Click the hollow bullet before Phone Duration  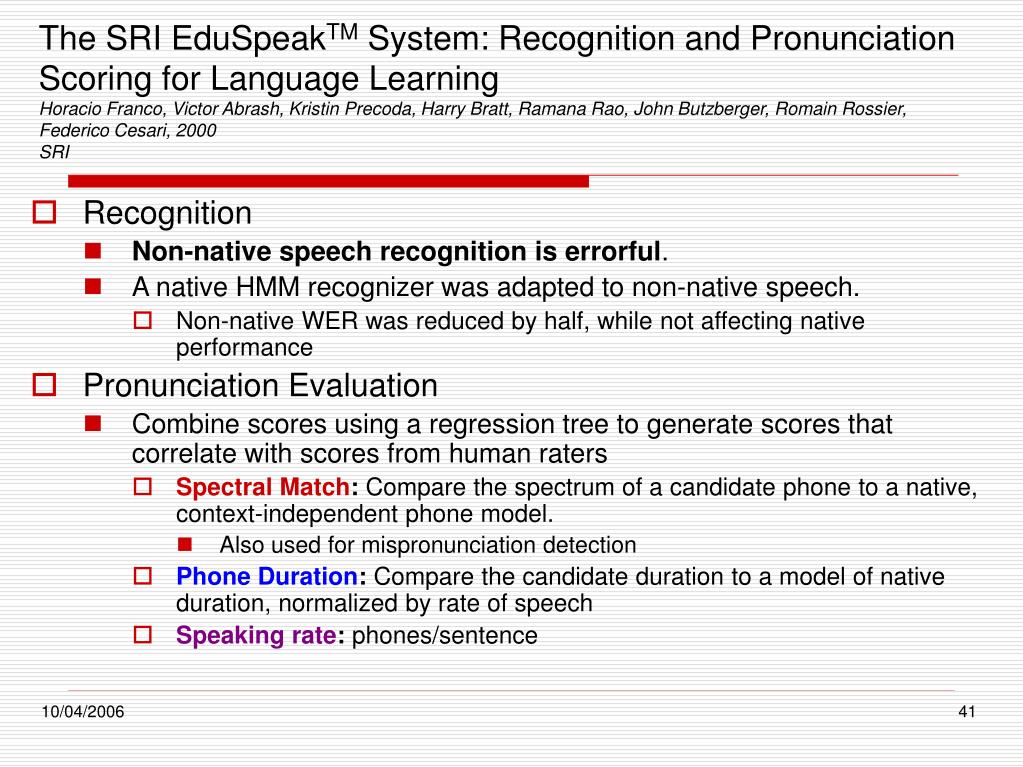143,576
